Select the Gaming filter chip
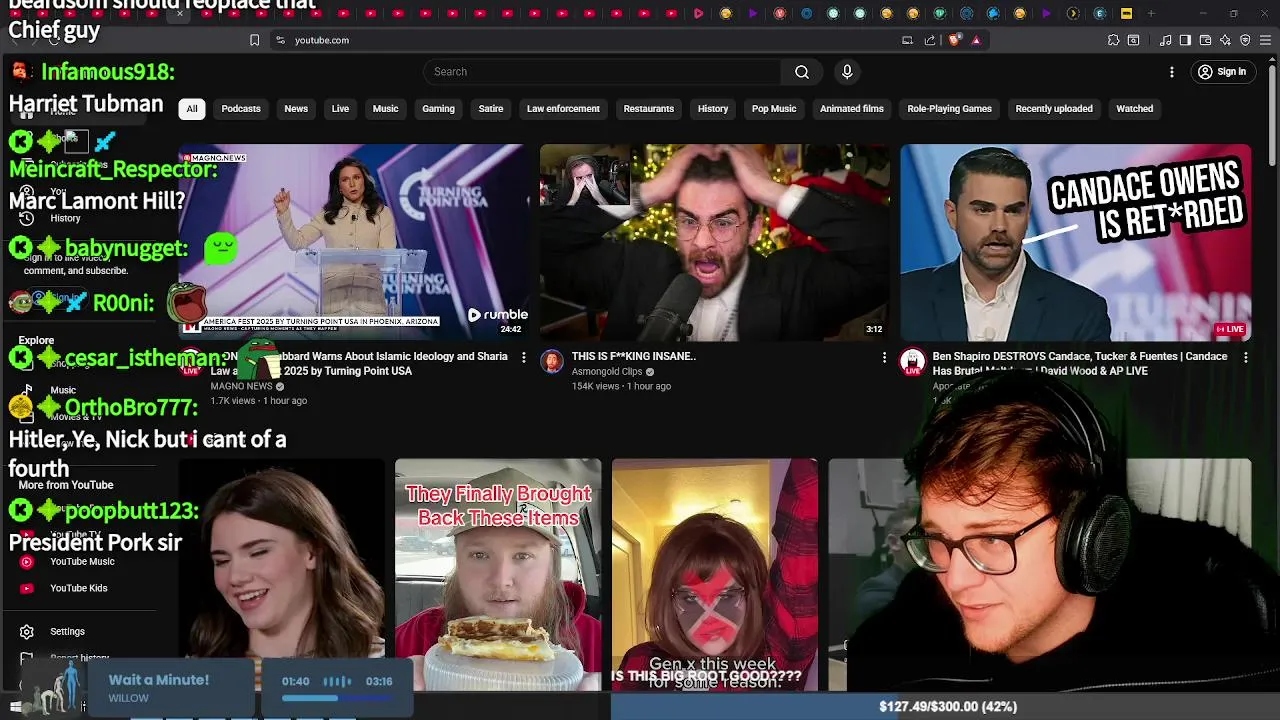This screenshot has height=720, width=1280. (x=438, y=109)
